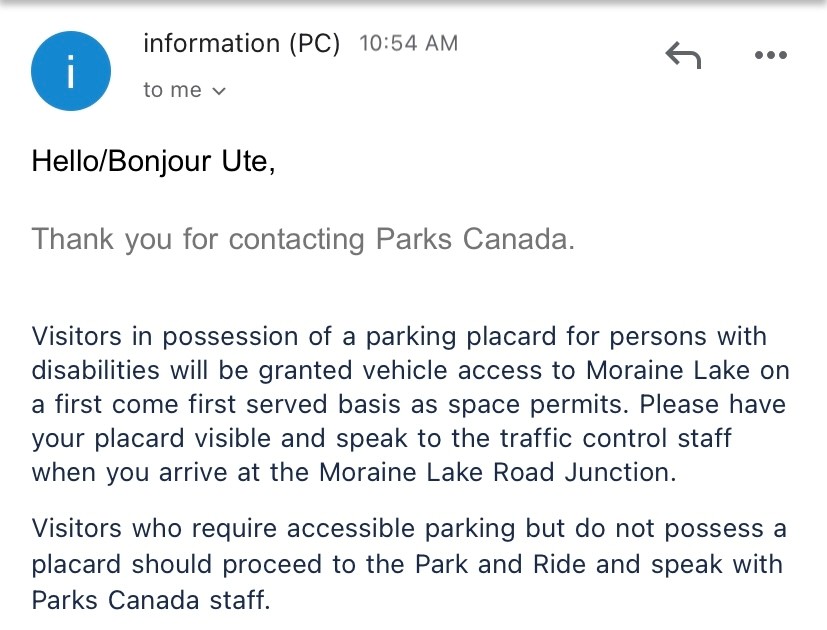
Task: Click "Parks Canada staff" in last line
Action: click(151, 600)
